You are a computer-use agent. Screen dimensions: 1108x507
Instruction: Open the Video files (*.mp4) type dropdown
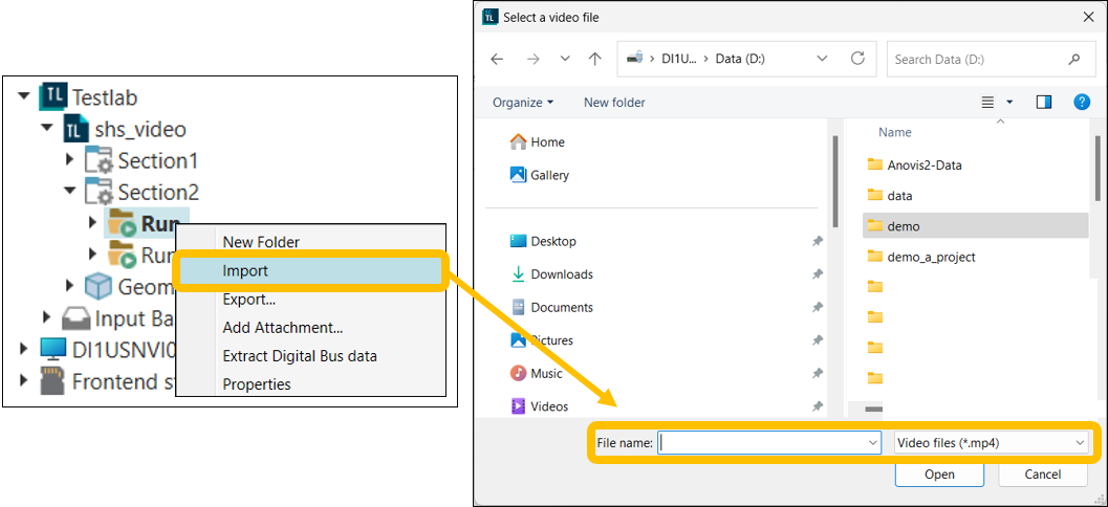coord(990,442)
